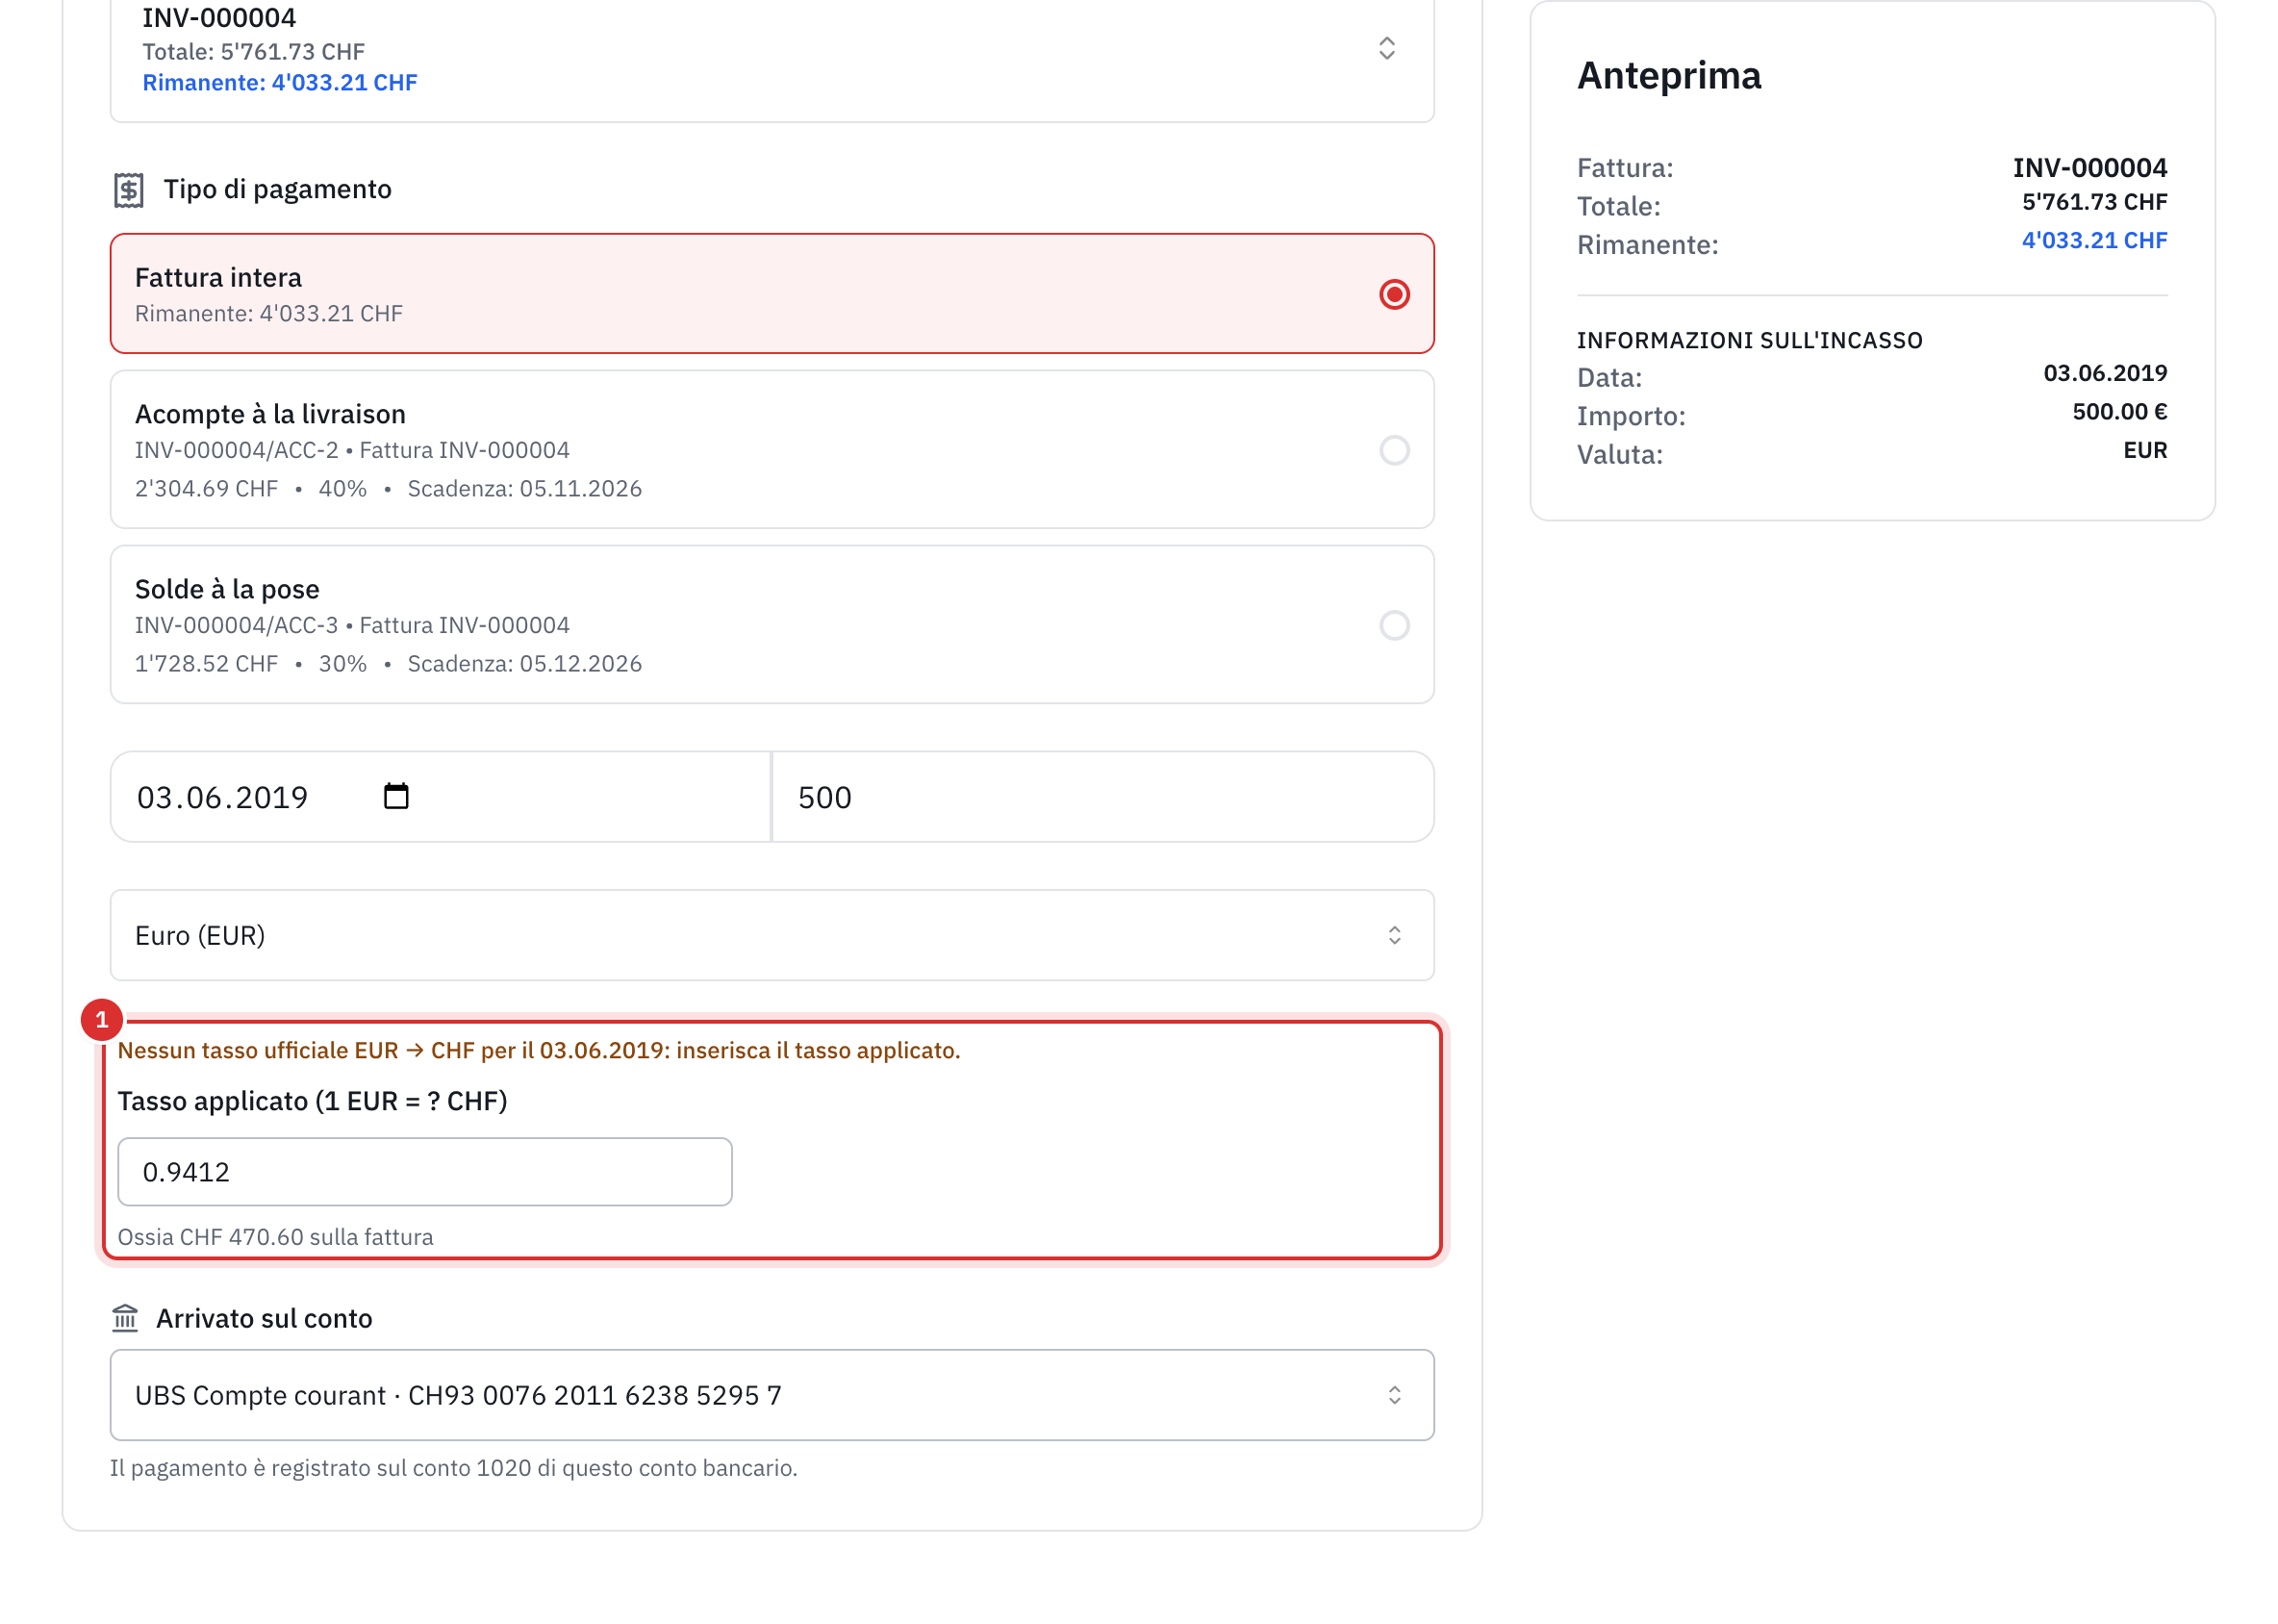Click the amount field containing 500
This screenshot has height=1624, width=2278.
[1104, 797]
